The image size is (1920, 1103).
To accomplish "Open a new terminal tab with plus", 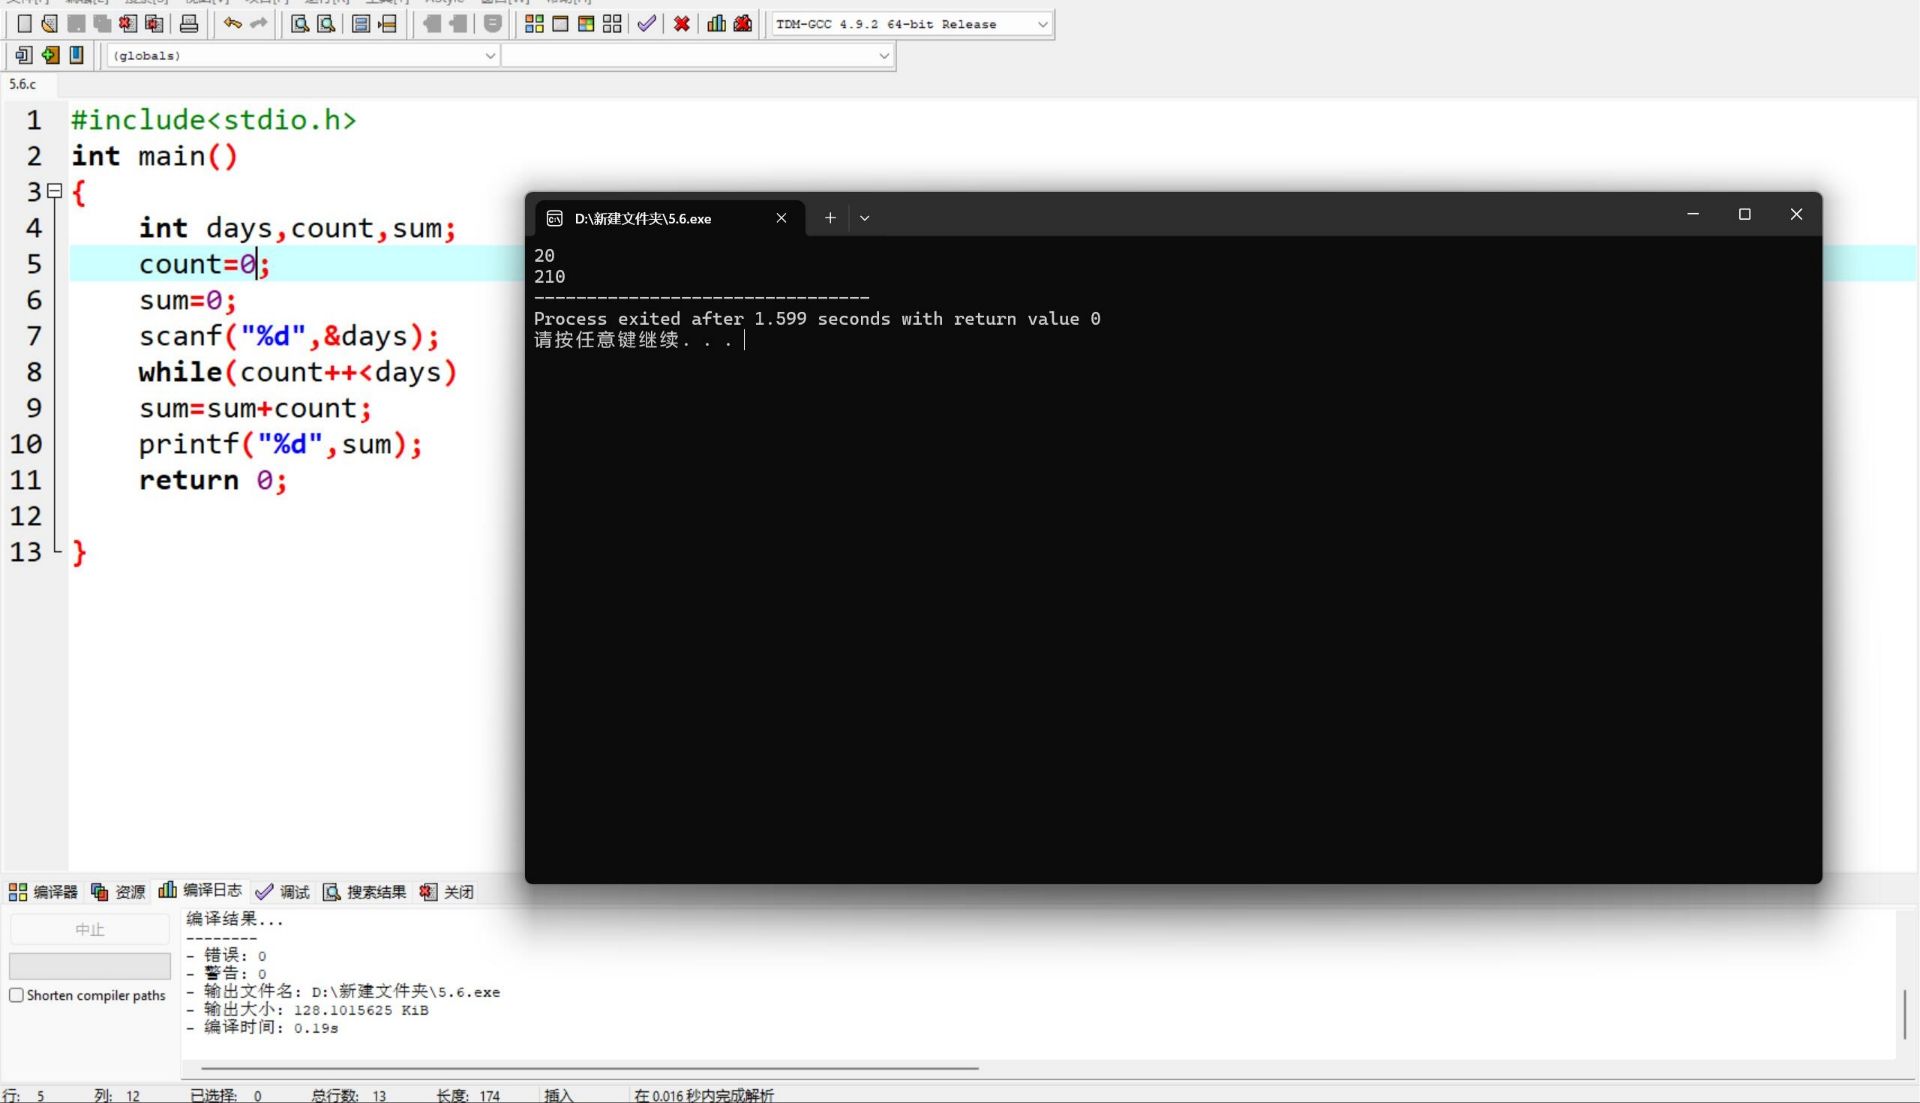I will point(830,217).
